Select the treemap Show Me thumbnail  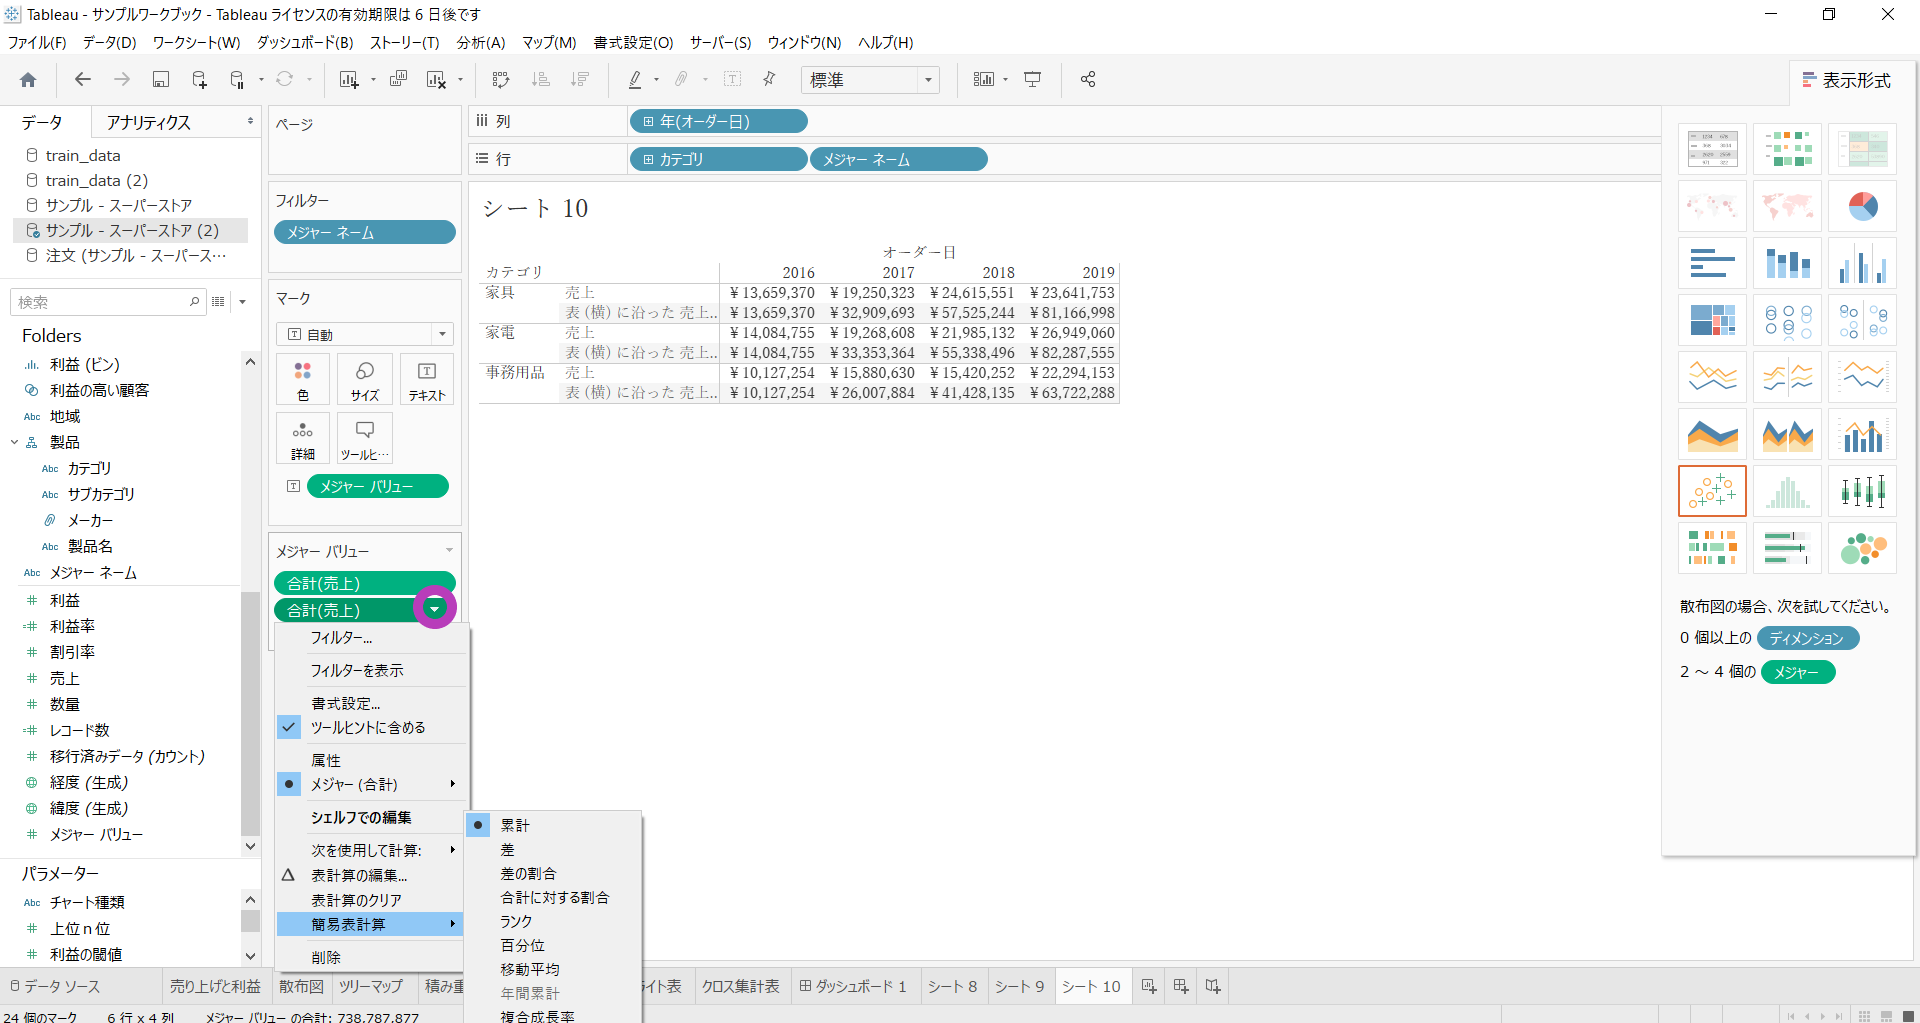click(x=1712, y=320)
